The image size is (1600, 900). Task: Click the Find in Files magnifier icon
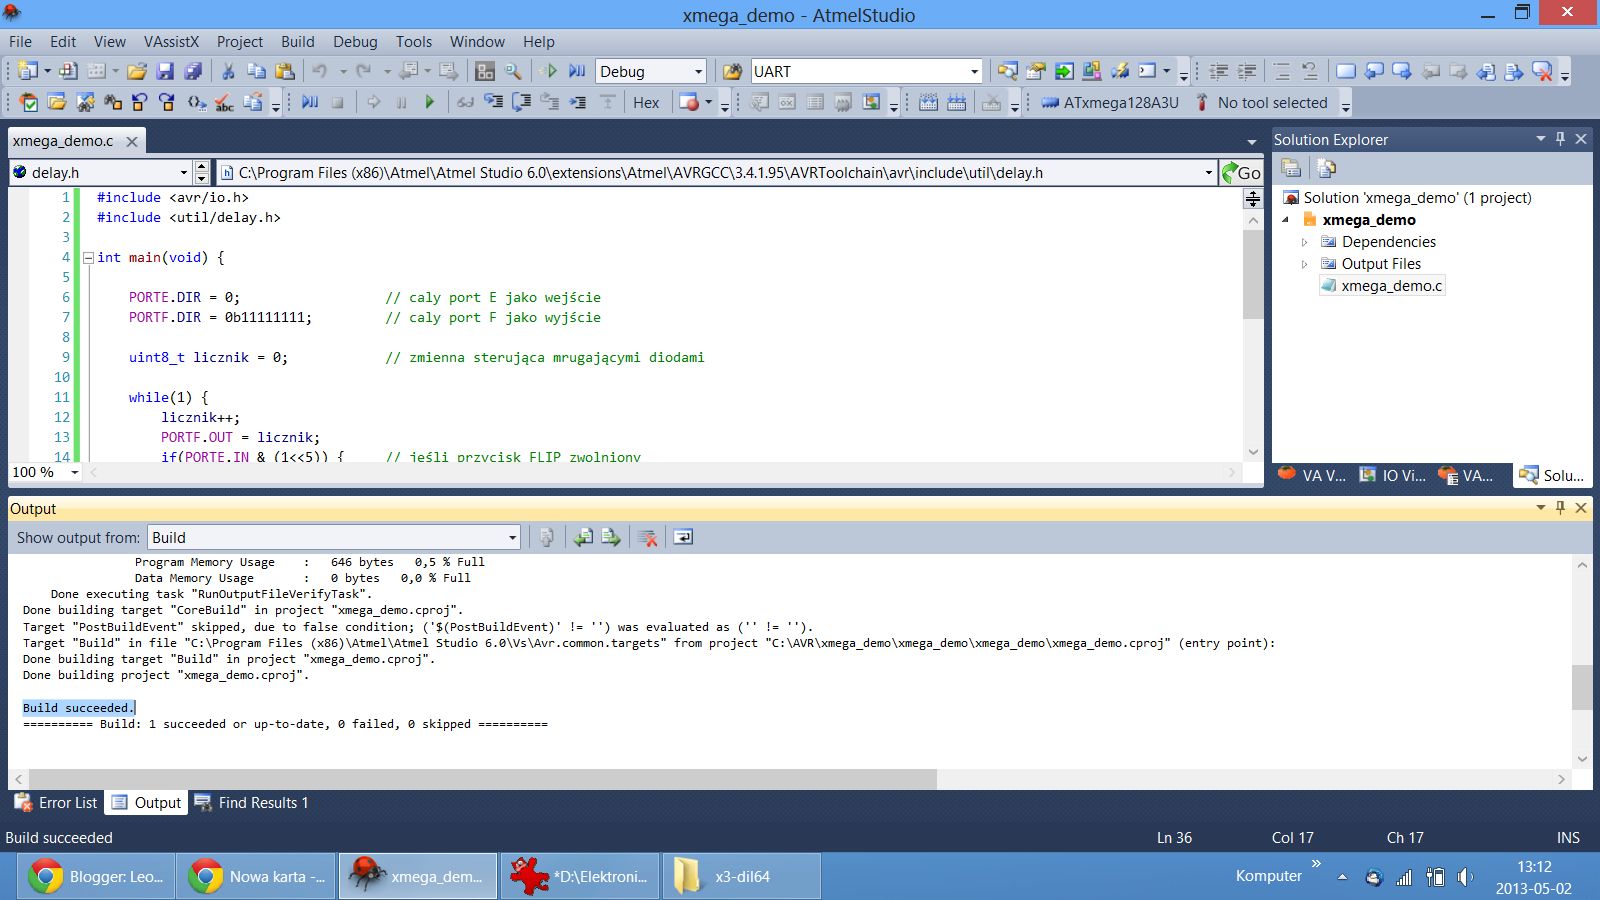tap(513, 71)
